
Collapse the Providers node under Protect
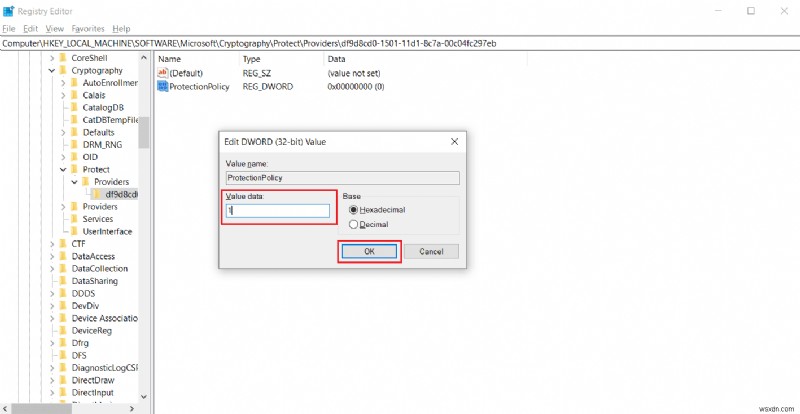pos(74,182)
